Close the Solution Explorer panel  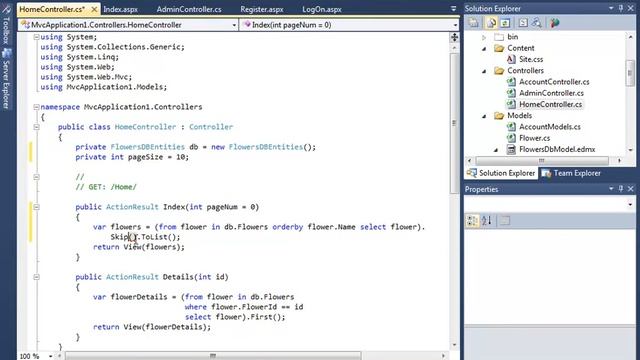click(631, 8)
